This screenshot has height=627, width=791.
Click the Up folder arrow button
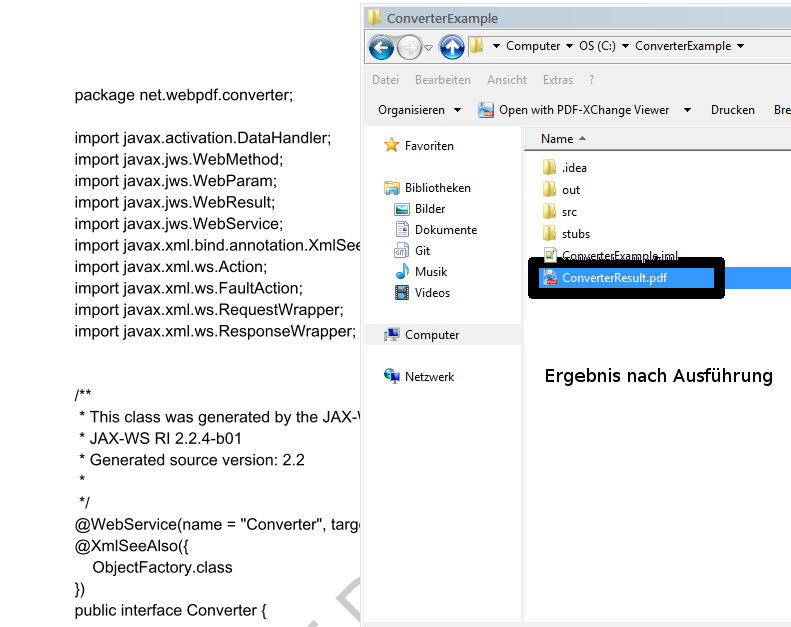[452, 47]
